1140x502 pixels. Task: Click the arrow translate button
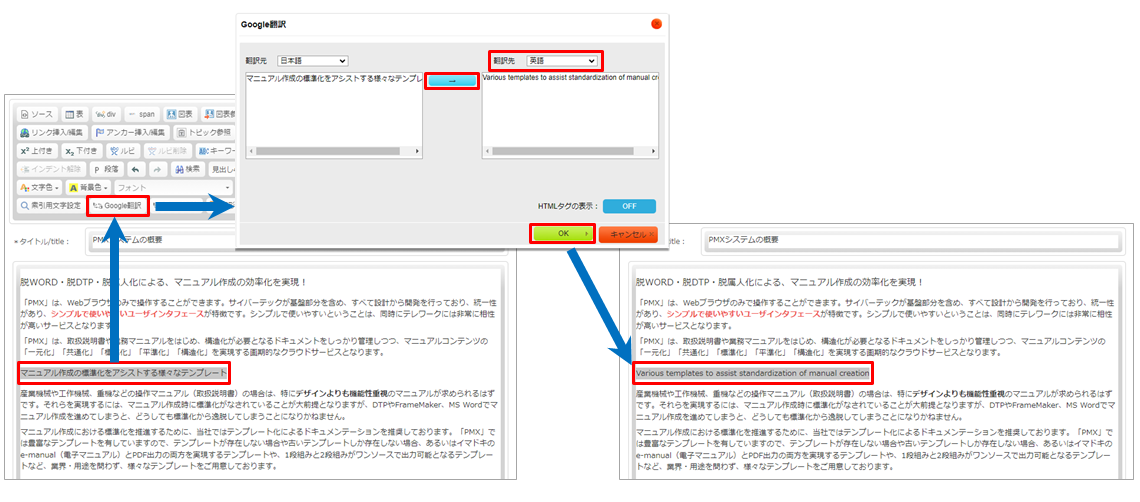point(451,81)
